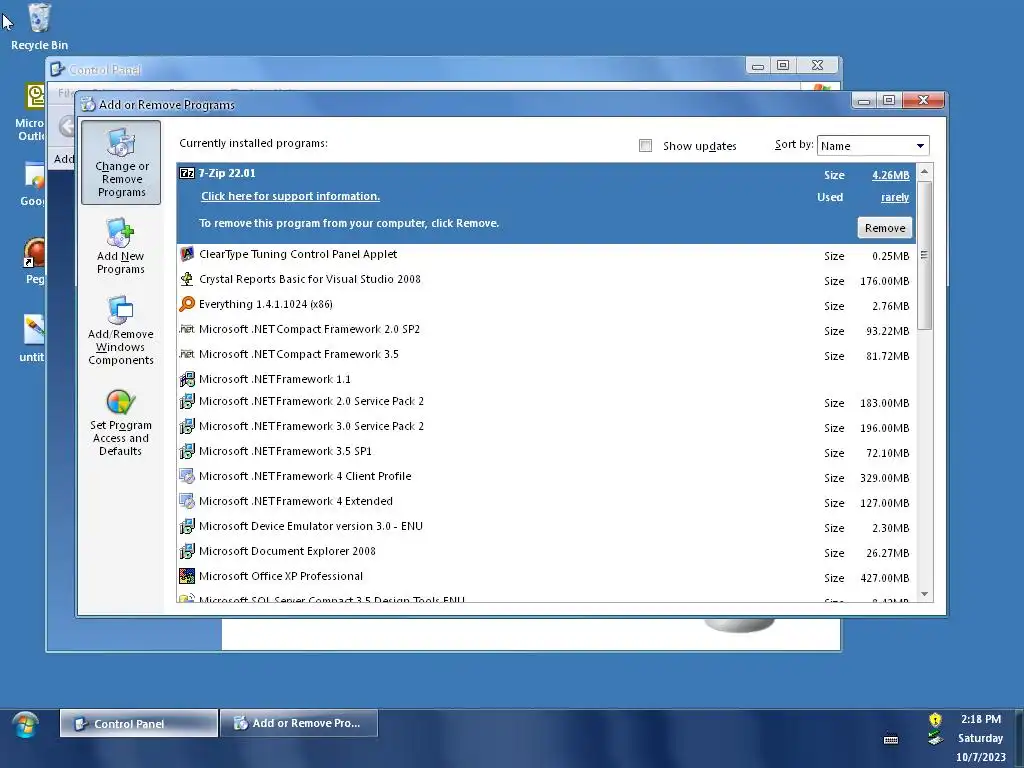Viewport: 1024px width, 768px height.
Task: Select Microsoft .NET Framework 4 Client Profile
Action: pos(546,477)
